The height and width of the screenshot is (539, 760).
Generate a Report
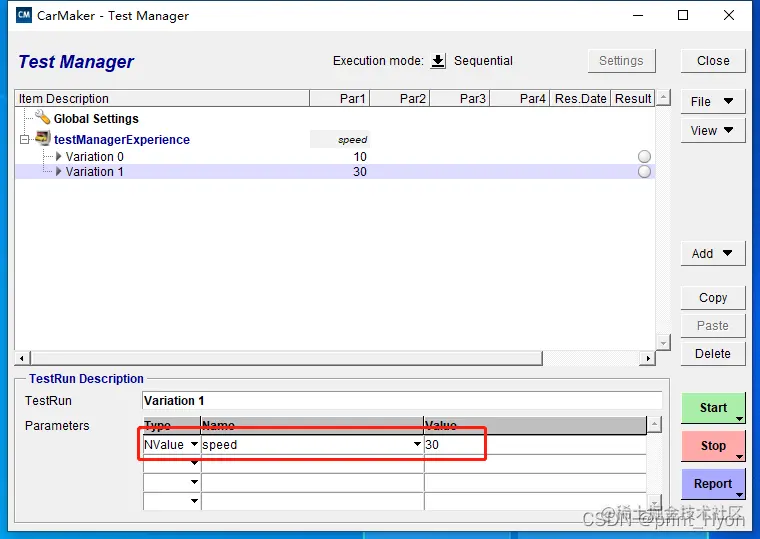(712, 483)
